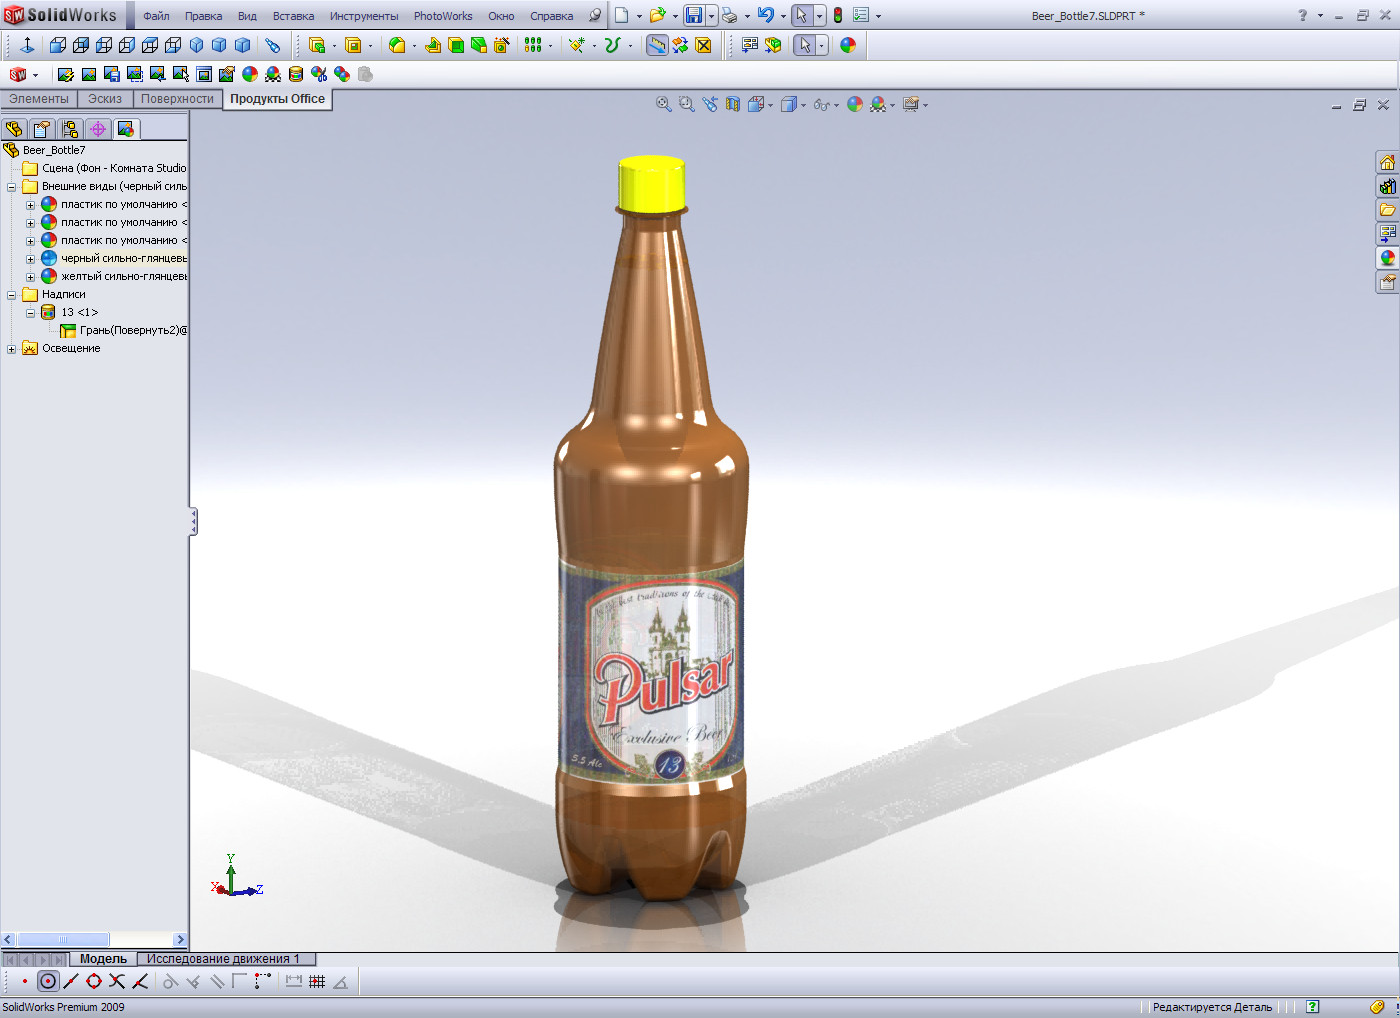Open the DimXpertManager tab
The height and width of the screenshot is (1018, 1400).
(x=98, y=129)
